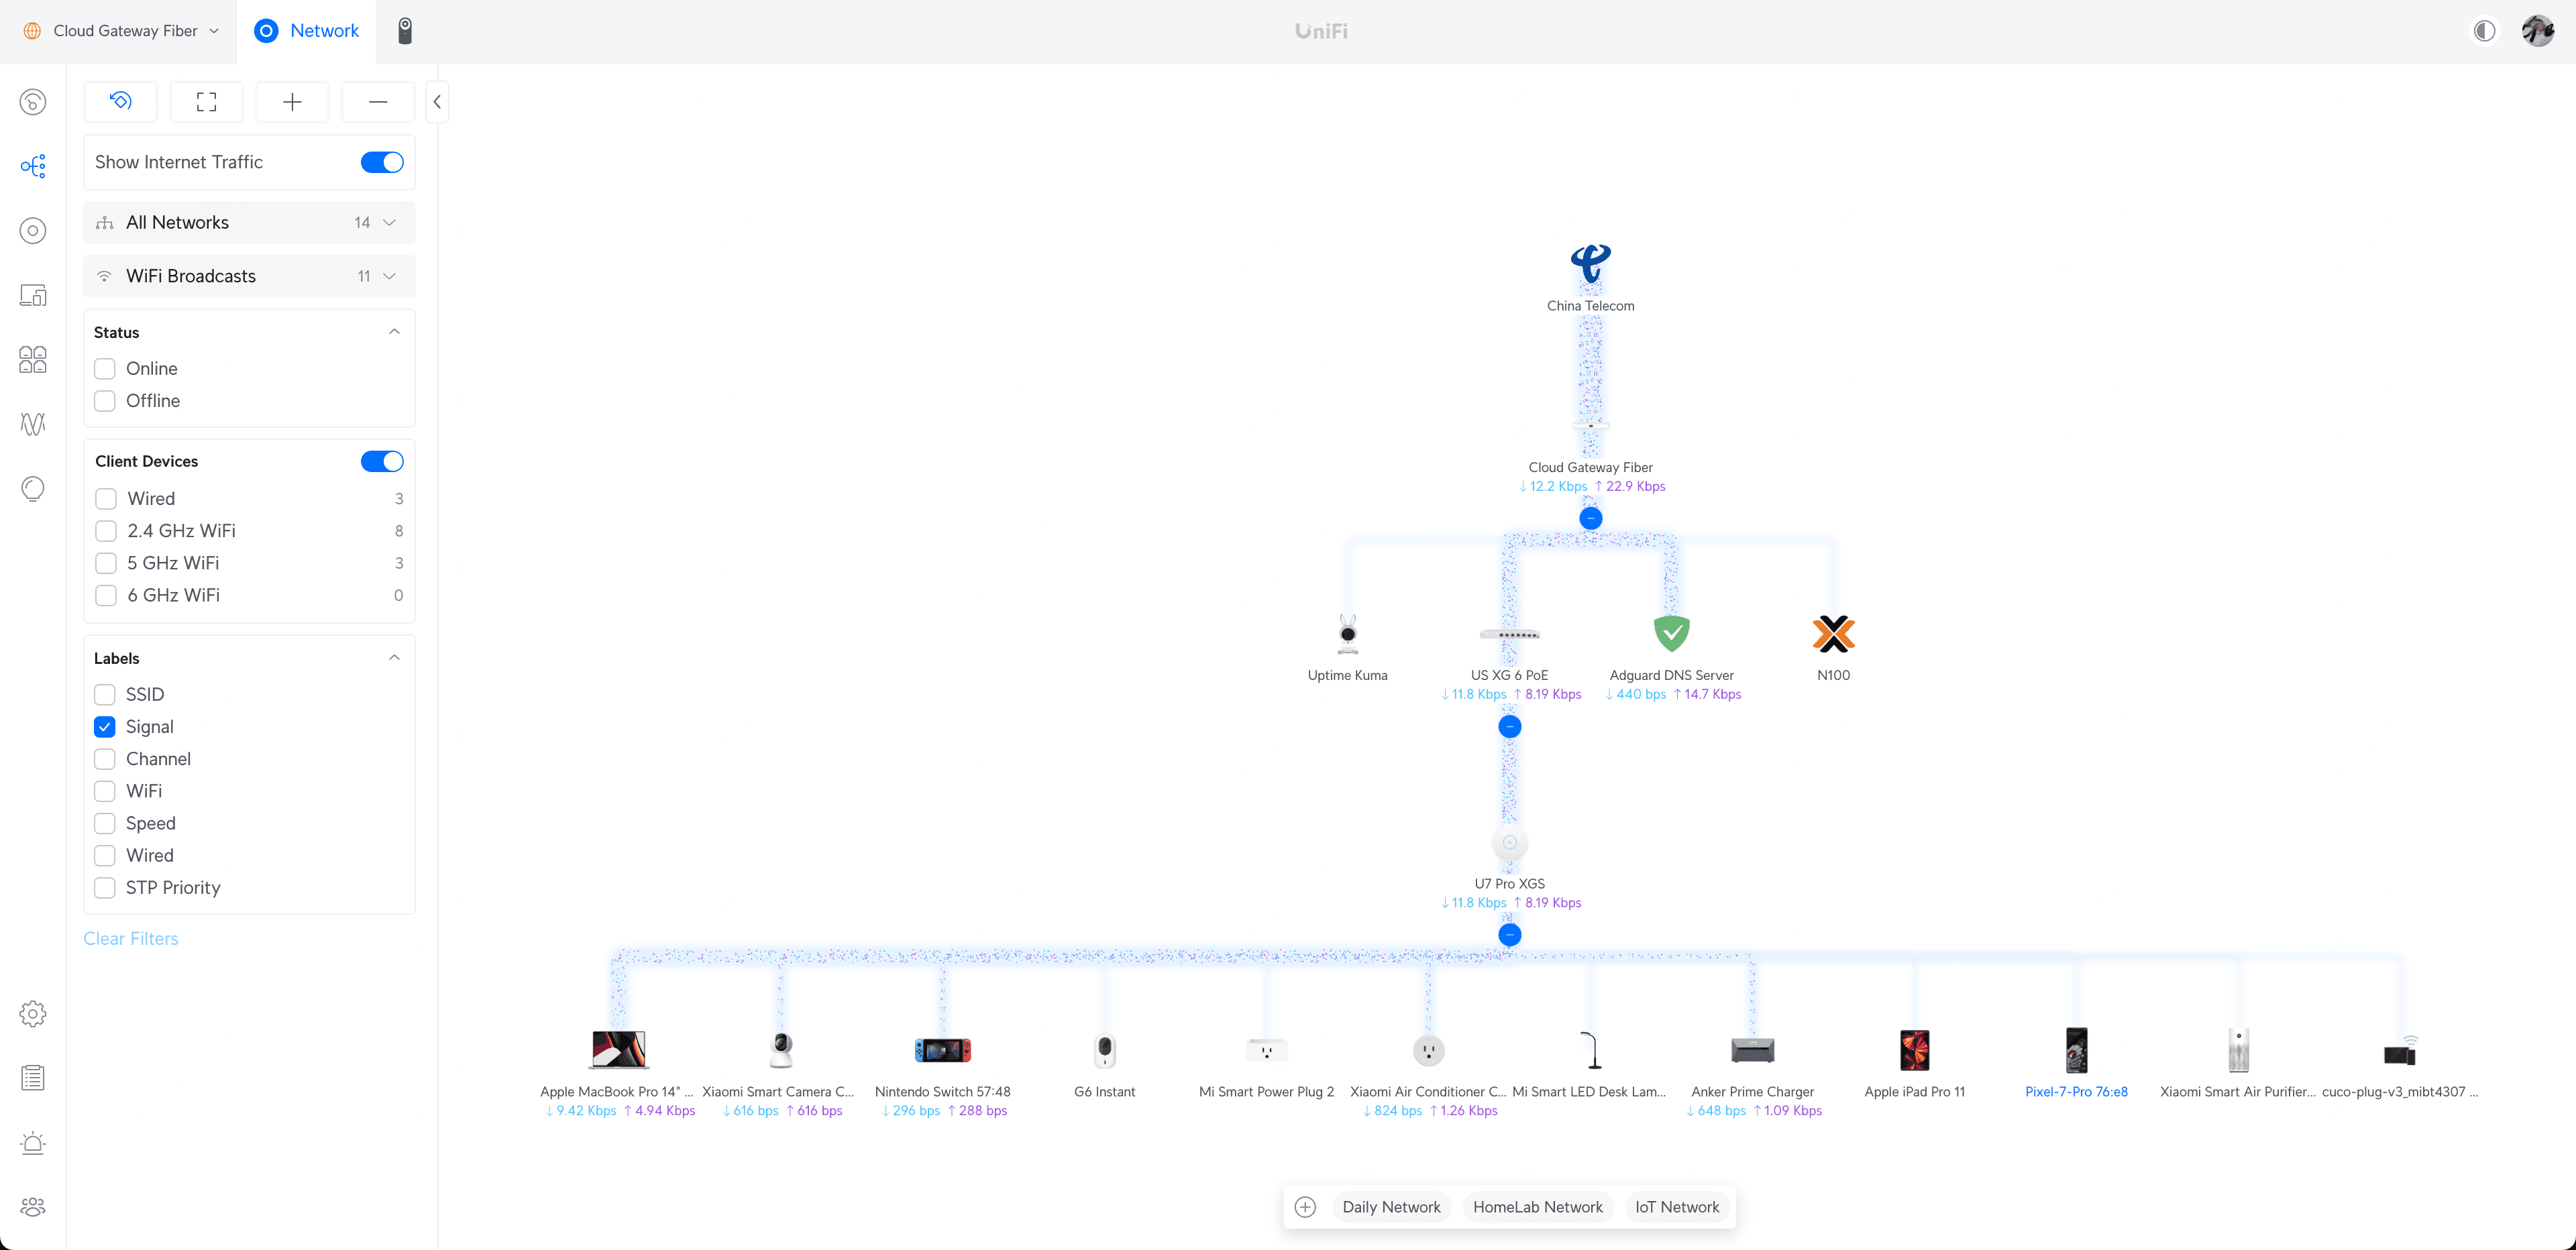Viewport: 2576px width, 1250px height.
Task: Collapse the Status section
Action: pos(394,332)
